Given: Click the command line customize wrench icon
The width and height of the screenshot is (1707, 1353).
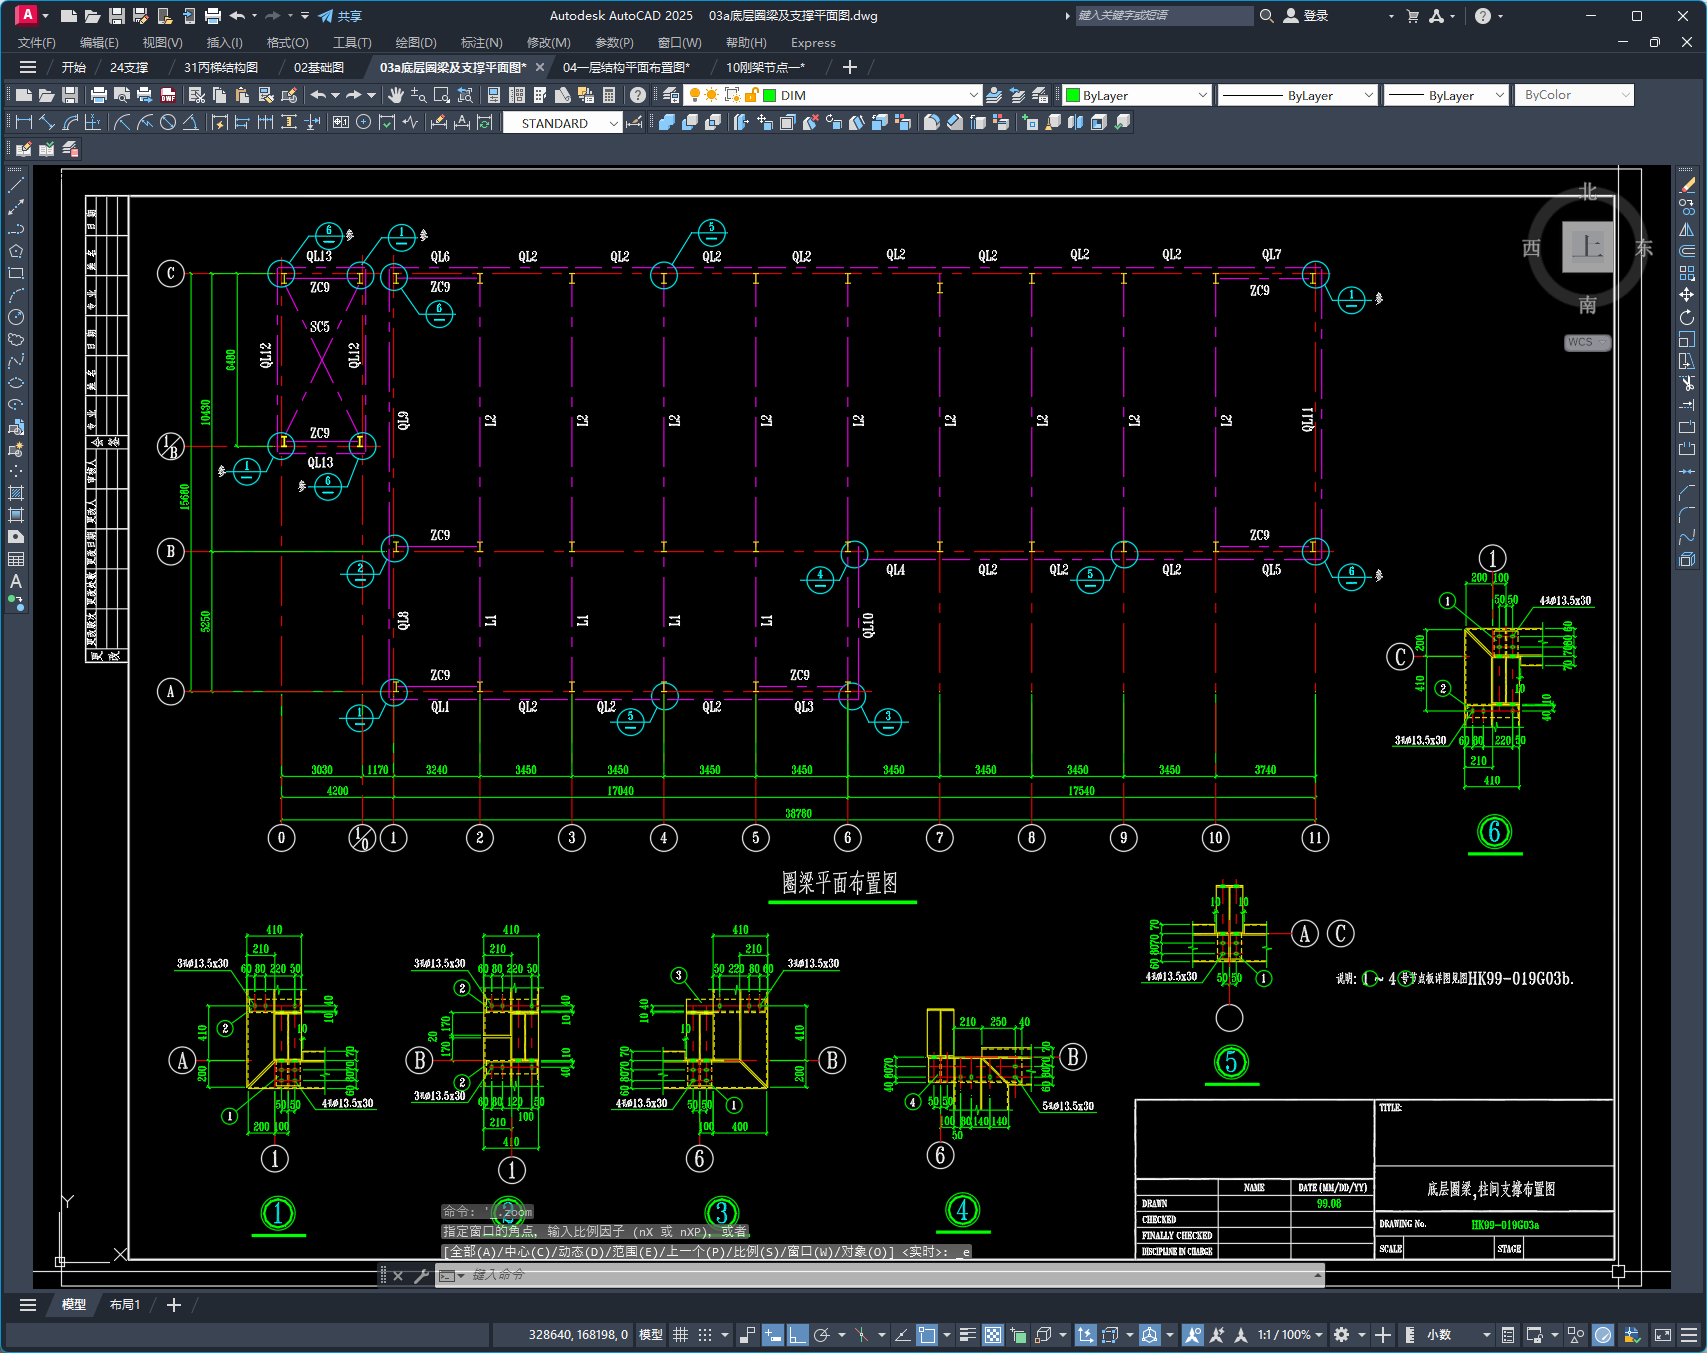Looking at the screenshot, I should pyautogui.click(x=421, y=1275).
